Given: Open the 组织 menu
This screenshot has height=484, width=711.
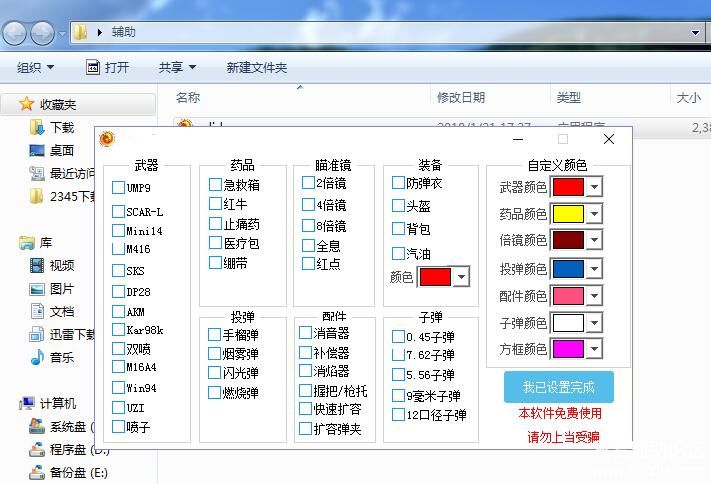Looking at the screenshot, I should point(36,67).
